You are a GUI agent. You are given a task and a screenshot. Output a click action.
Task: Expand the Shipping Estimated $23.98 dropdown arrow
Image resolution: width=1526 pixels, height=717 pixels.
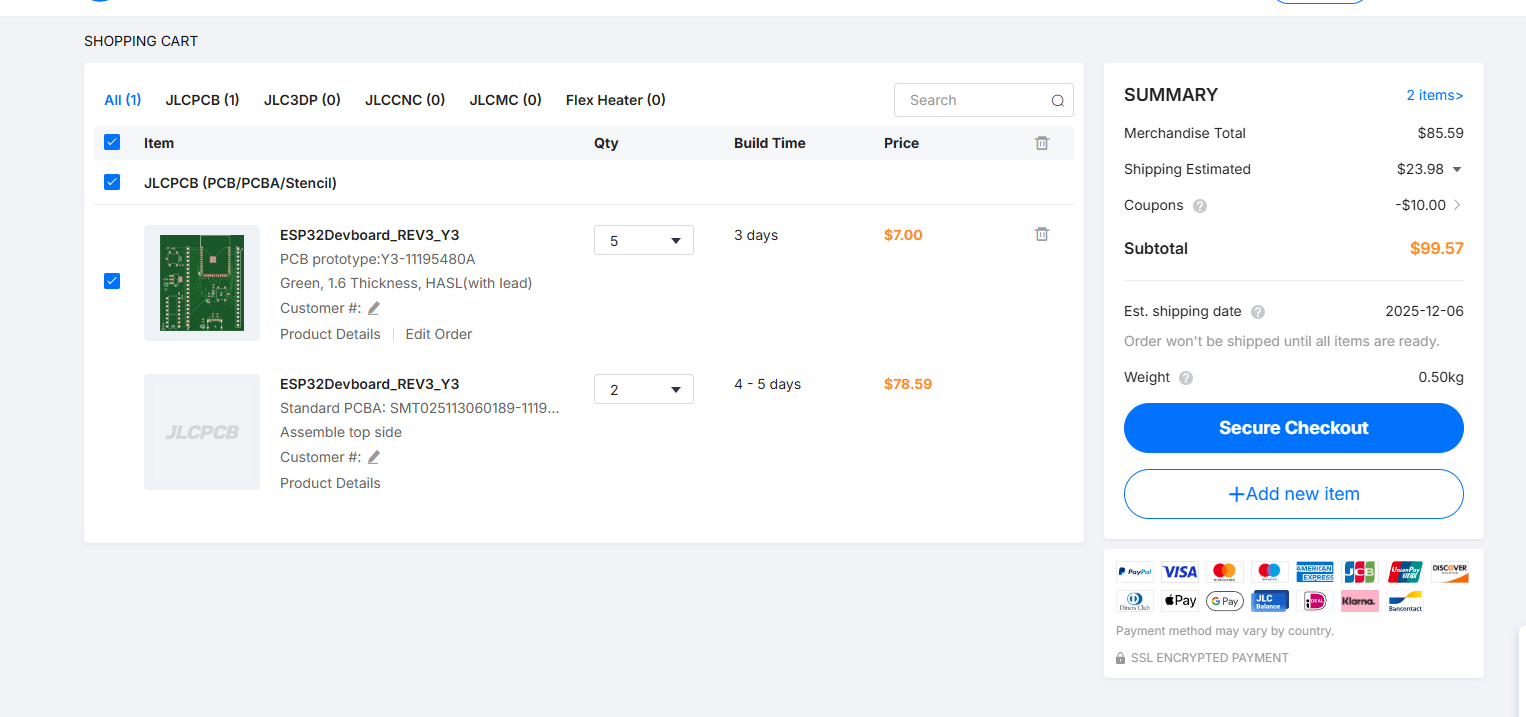1457,170
